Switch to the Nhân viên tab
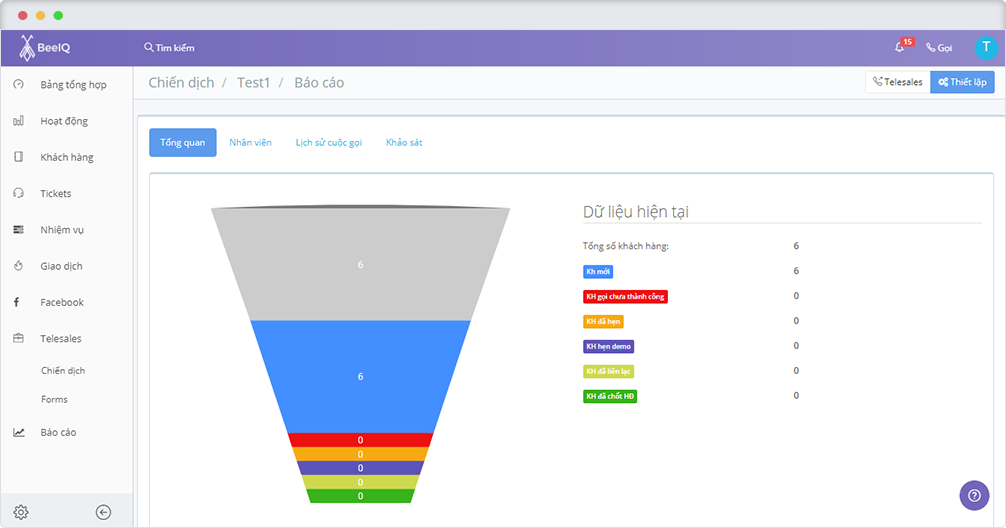 (250, 143)
